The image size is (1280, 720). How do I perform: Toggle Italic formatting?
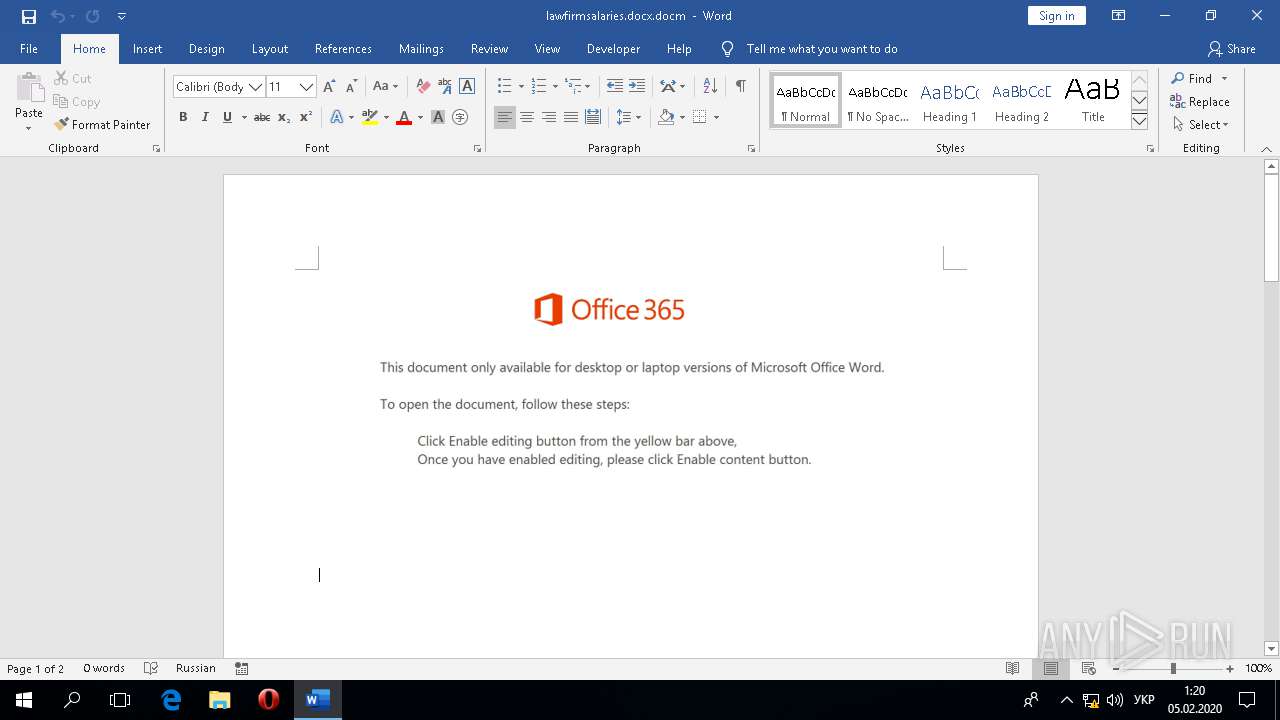point(205,117)
